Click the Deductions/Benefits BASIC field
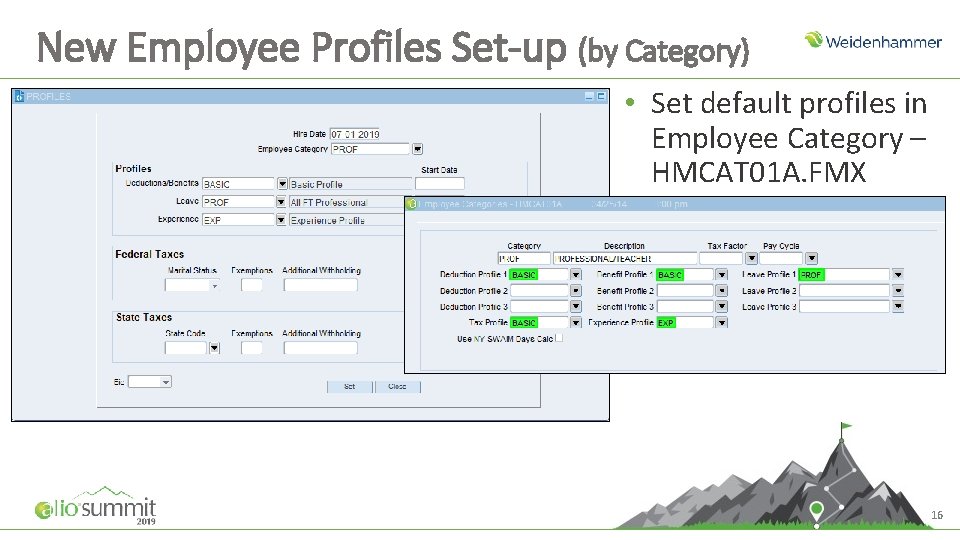 238,184
